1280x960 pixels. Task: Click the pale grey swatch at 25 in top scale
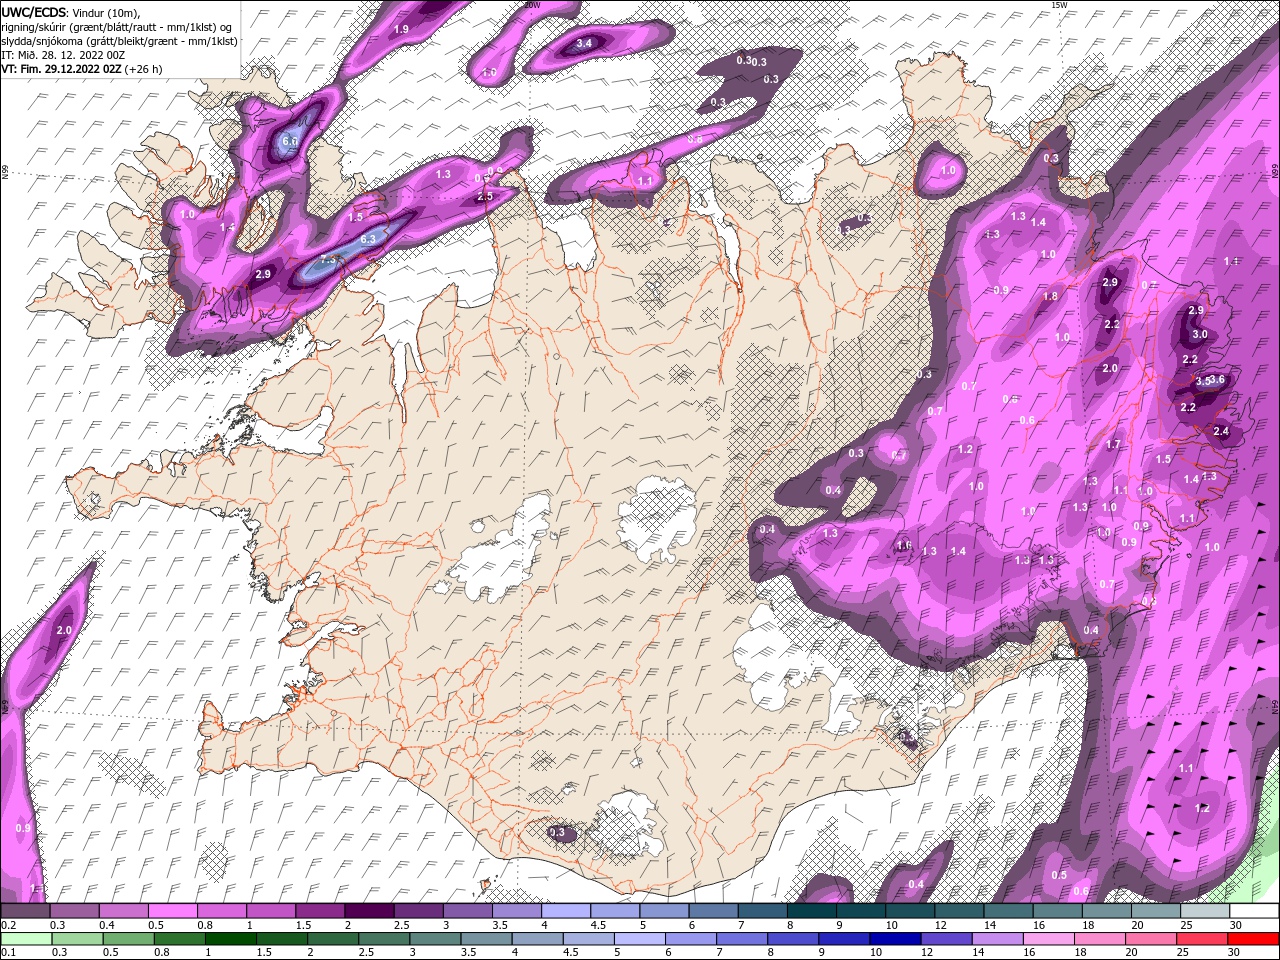[x=1205, y=911]
